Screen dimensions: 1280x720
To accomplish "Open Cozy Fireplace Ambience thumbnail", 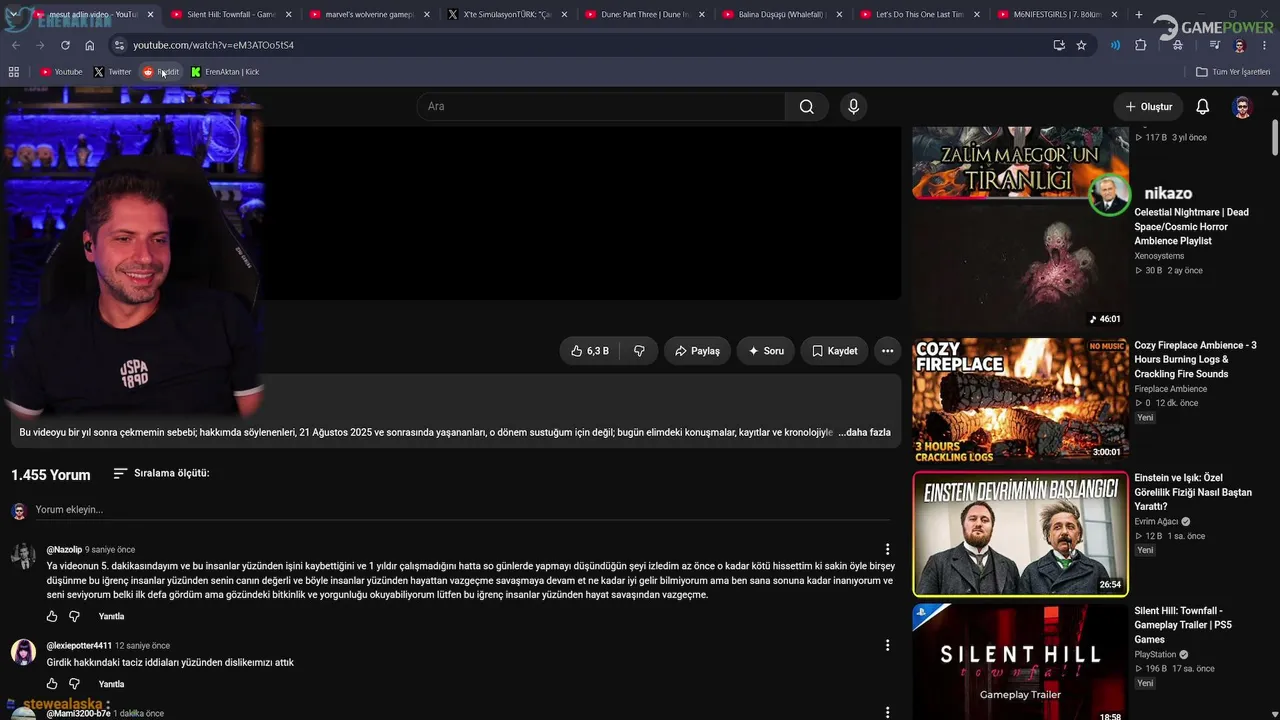I will [x=1020, y=399].
